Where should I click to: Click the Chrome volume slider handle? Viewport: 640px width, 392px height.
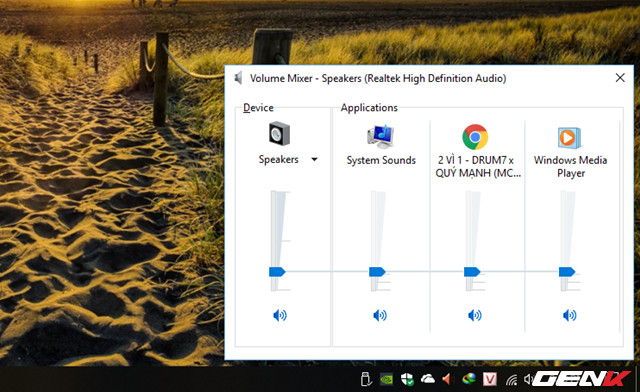coord(472,272)
